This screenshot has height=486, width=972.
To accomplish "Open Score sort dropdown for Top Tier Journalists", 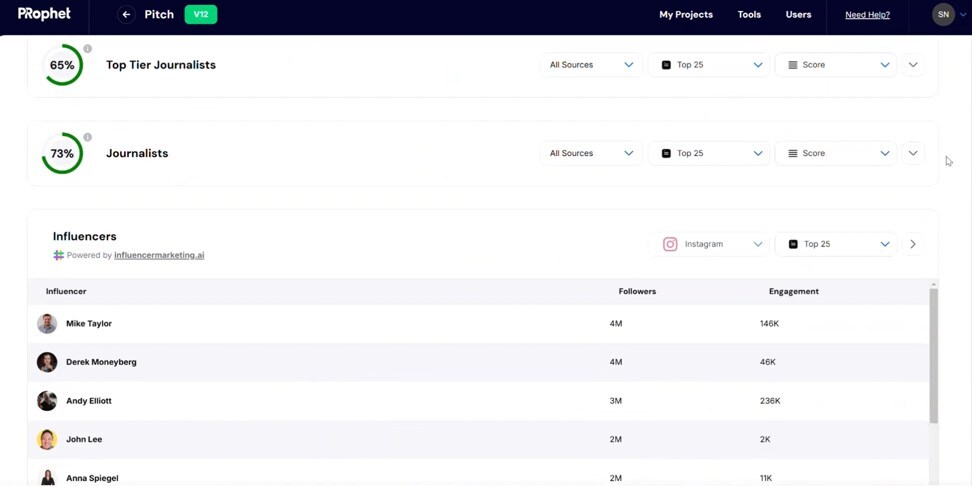I will [x=836, y=65].
